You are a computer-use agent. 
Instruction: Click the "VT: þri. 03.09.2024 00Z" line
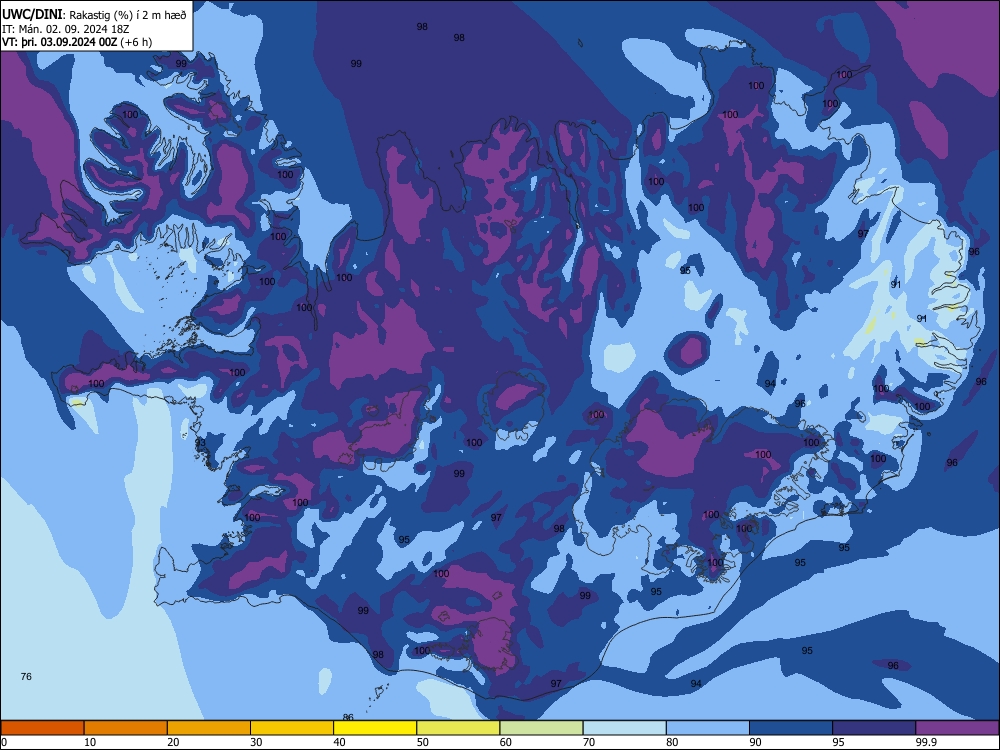(x=59, y=42)
